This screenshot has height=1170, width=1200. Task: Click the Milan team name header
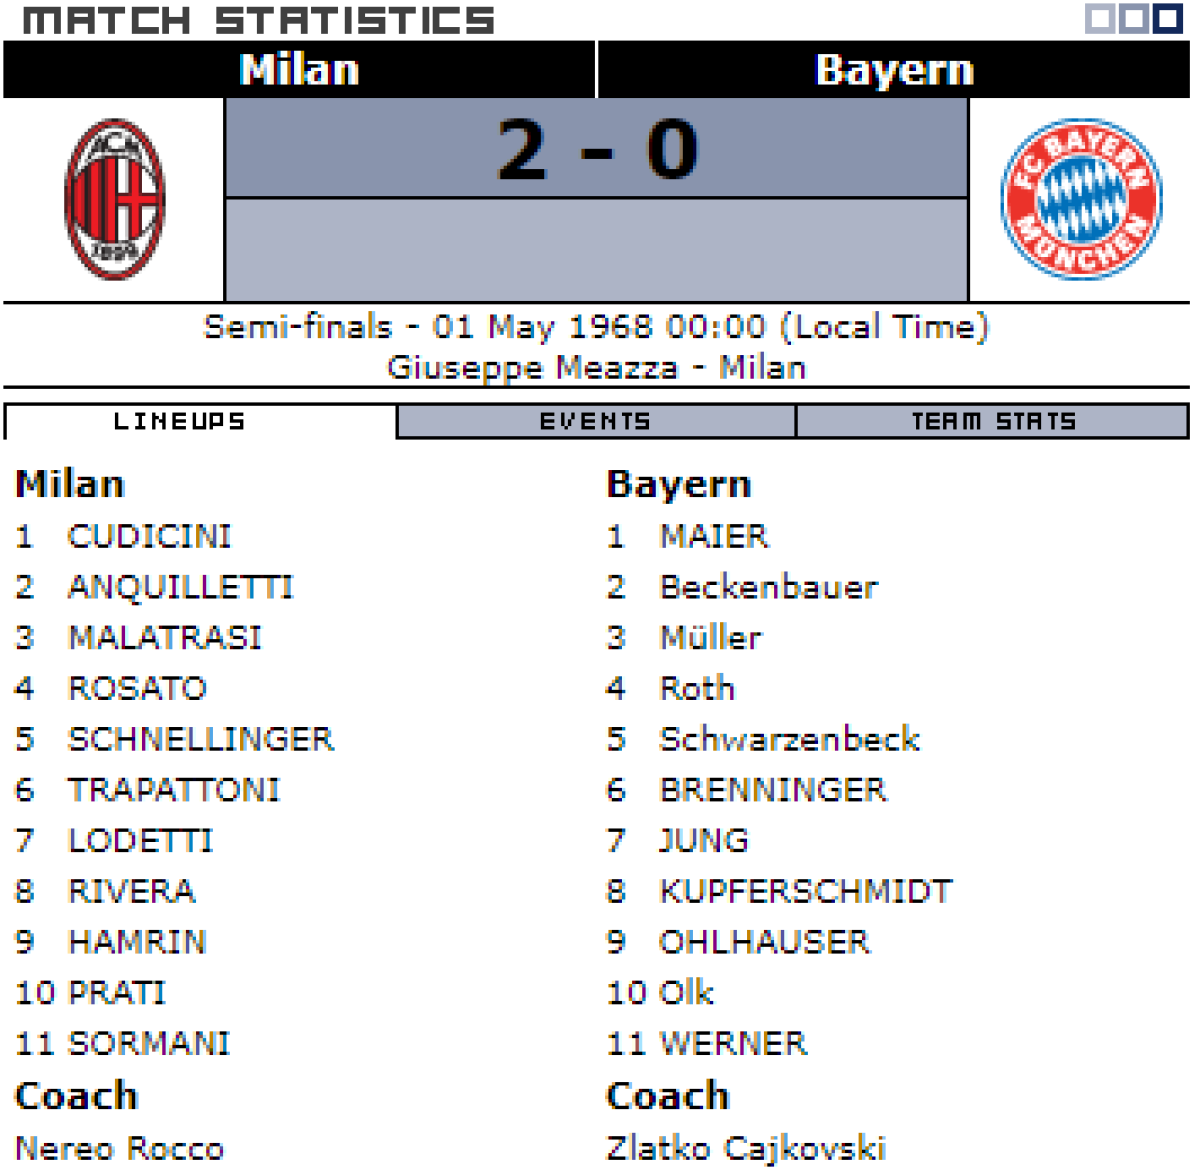coord(299,70)
